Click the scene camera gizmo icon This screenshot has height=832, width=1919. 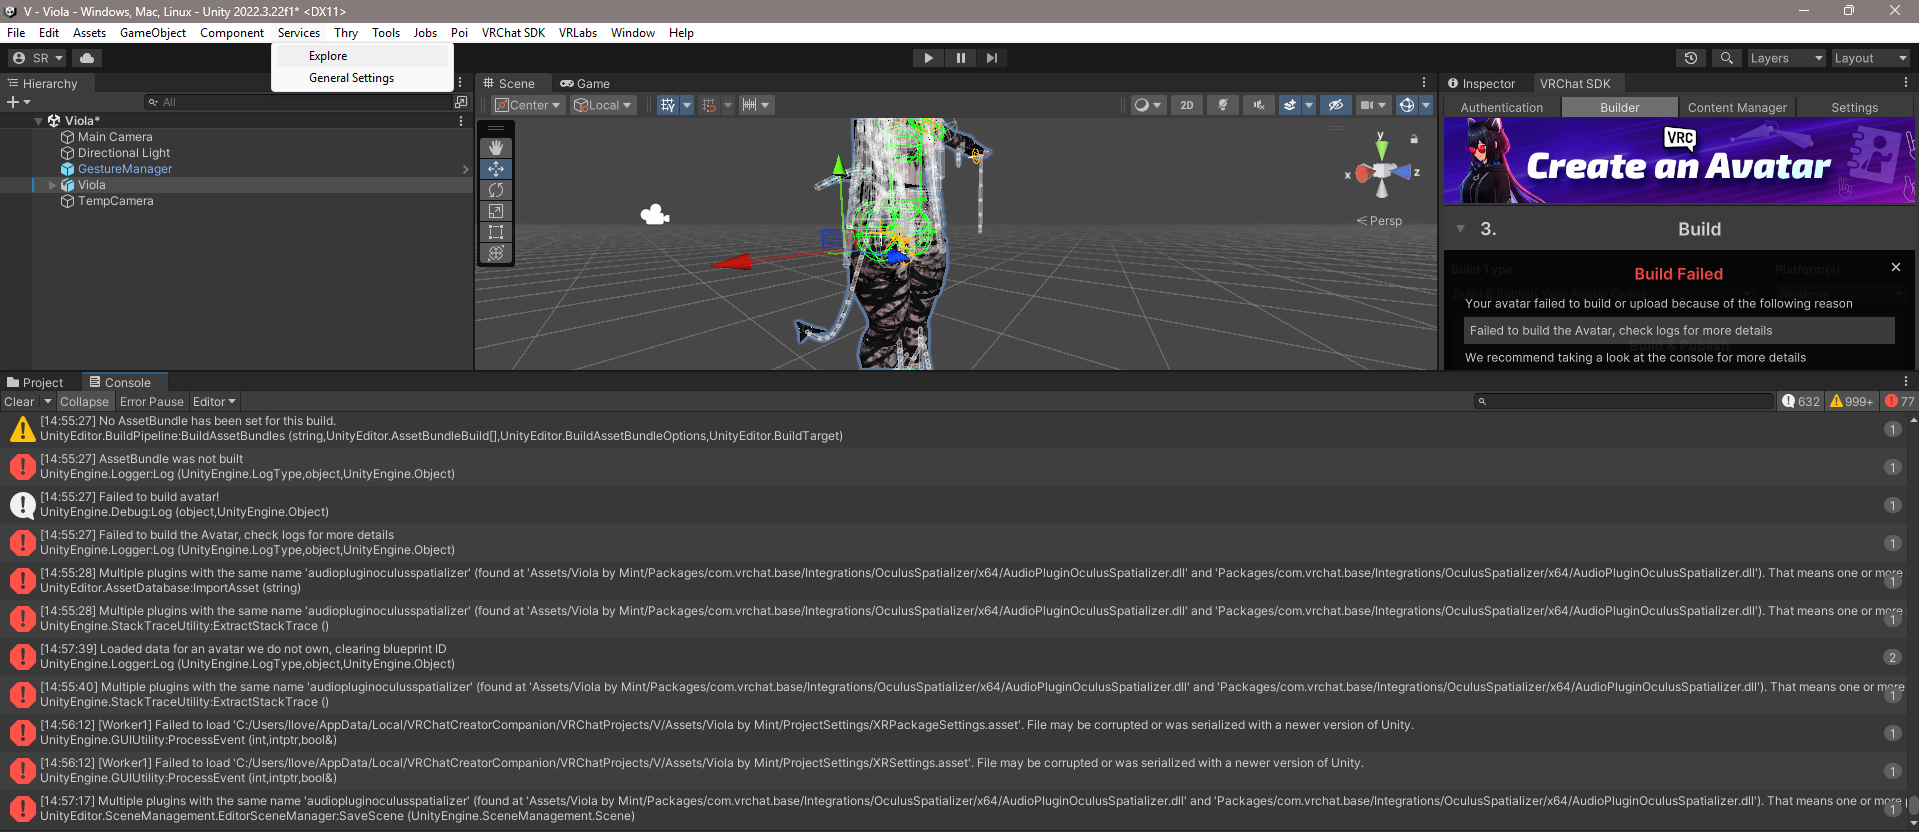pyautogui.click(x=655, y=214)
